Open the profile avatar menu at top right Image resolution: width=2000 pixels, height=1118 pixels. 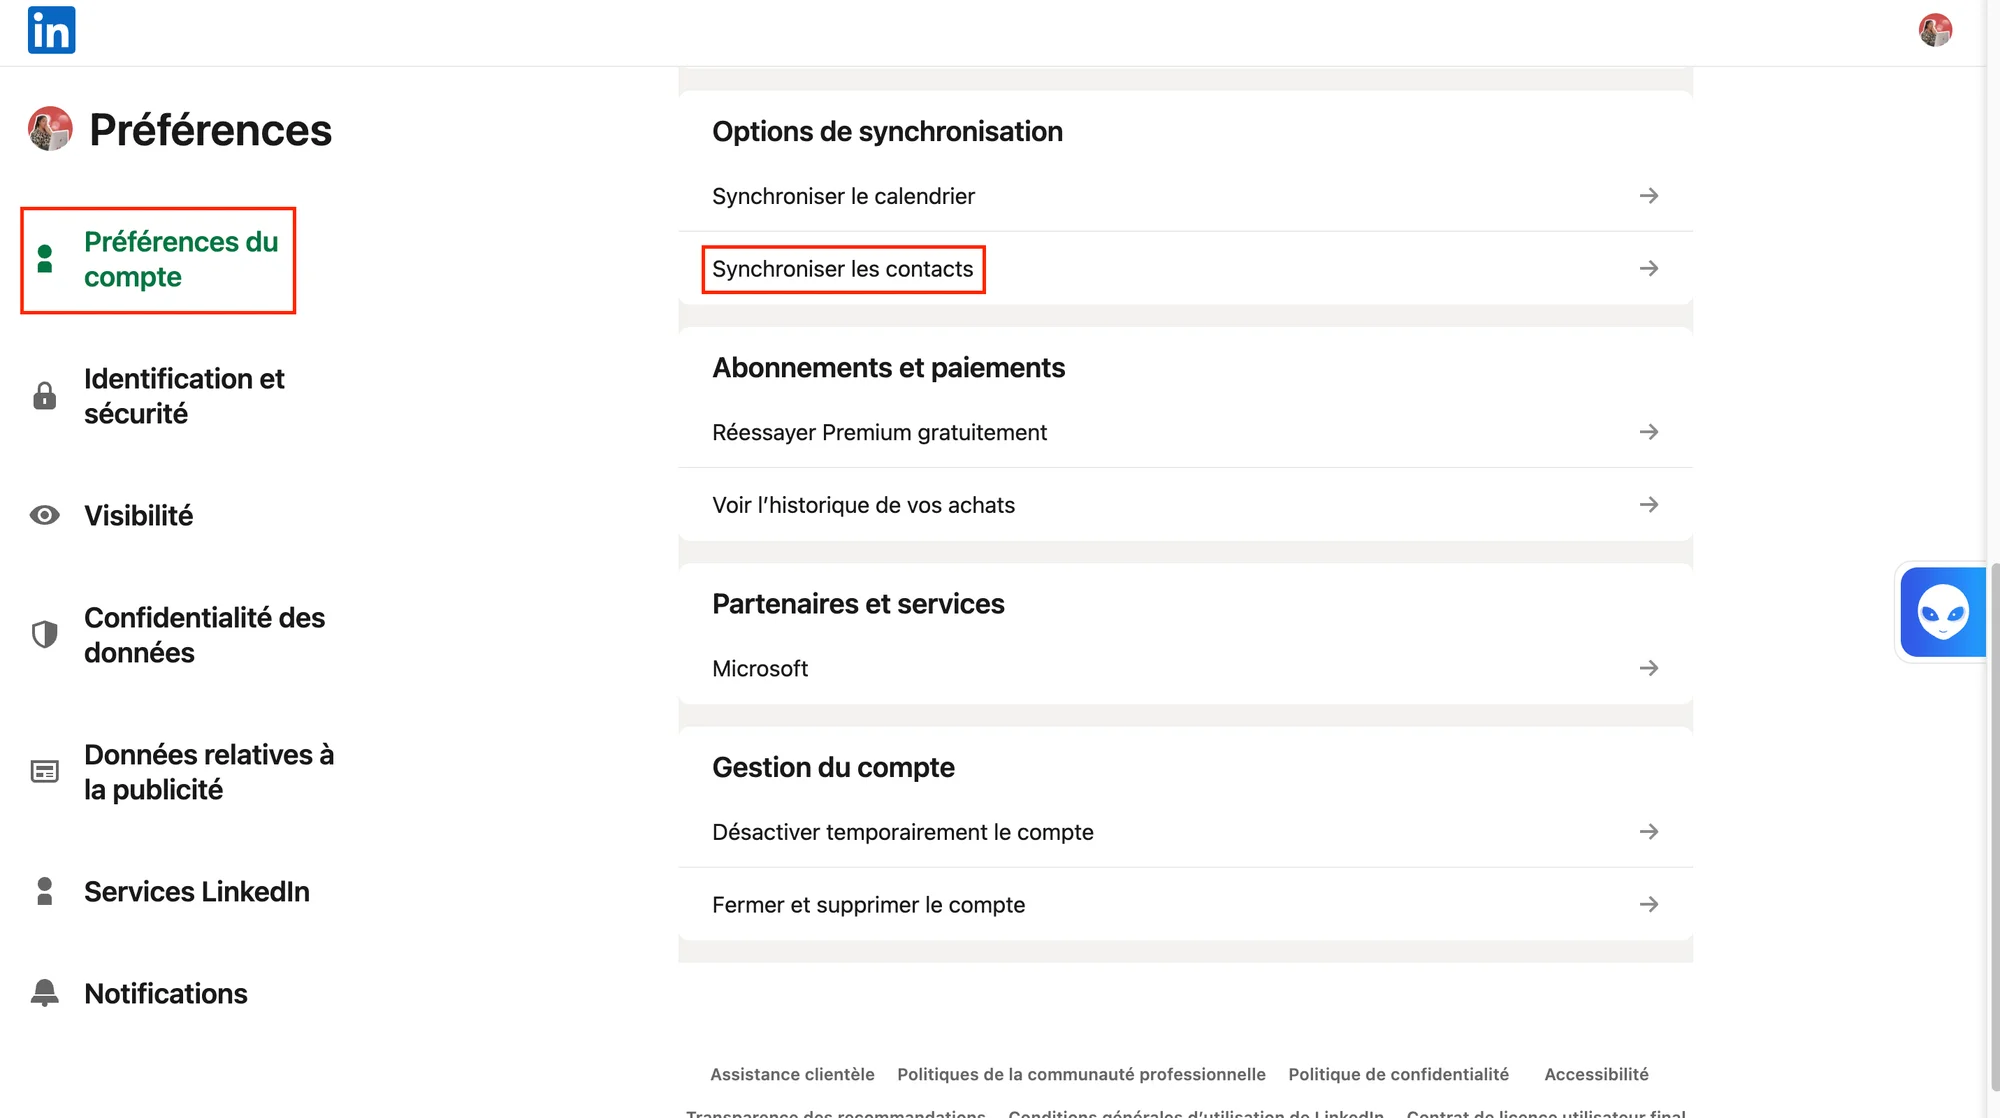pos(1935,30)
